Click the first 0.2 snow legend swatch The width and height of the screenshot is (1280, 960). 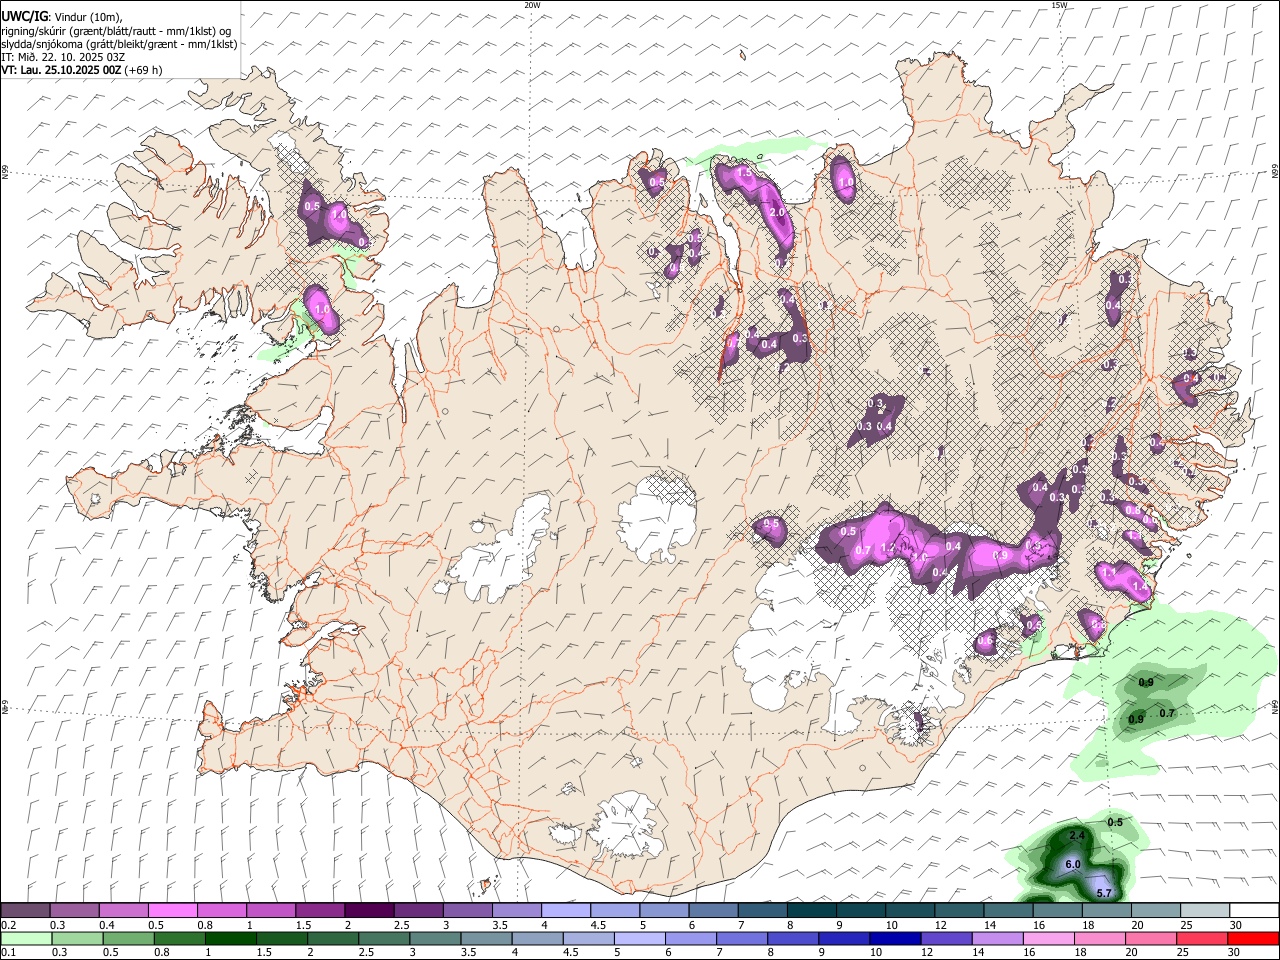[25, 911]
